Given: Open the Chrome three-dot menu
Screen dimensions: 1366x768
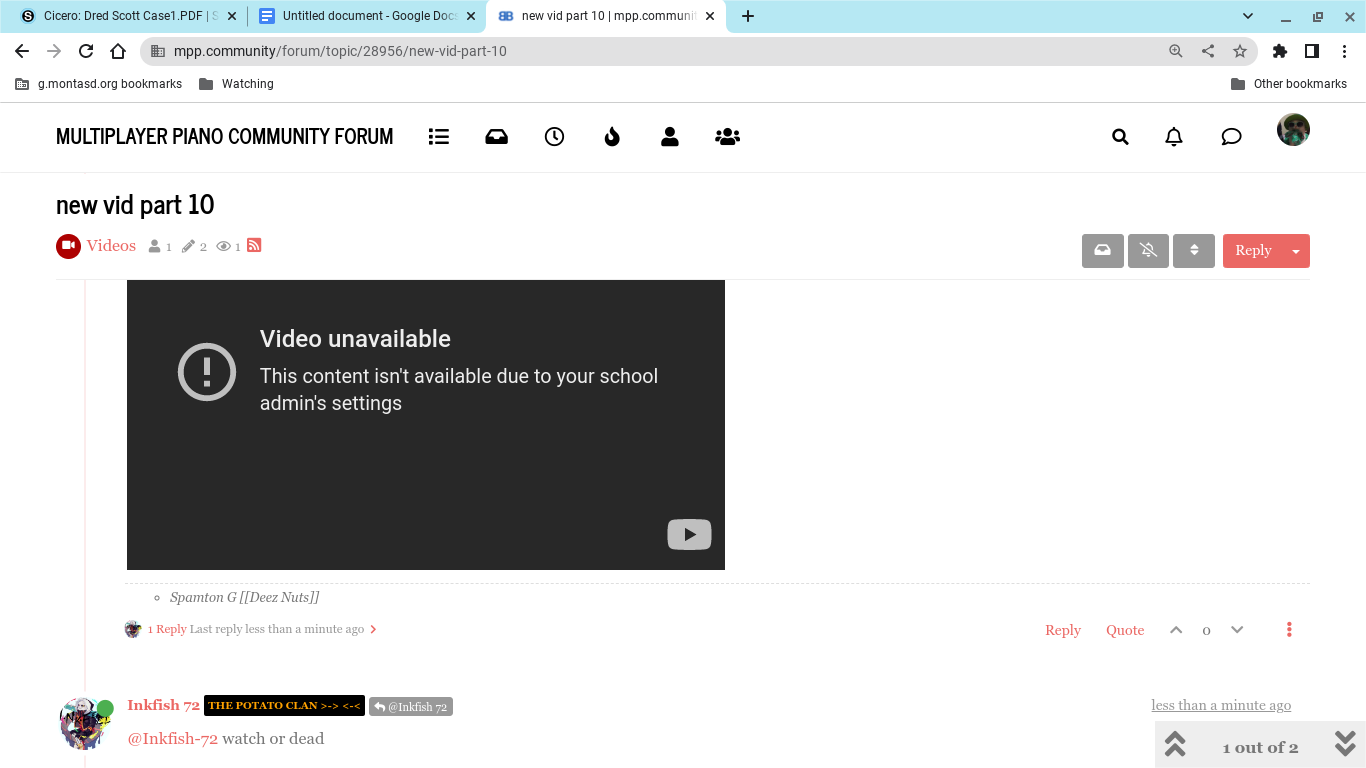Looking at the screenshot, I should [1344, 51].
